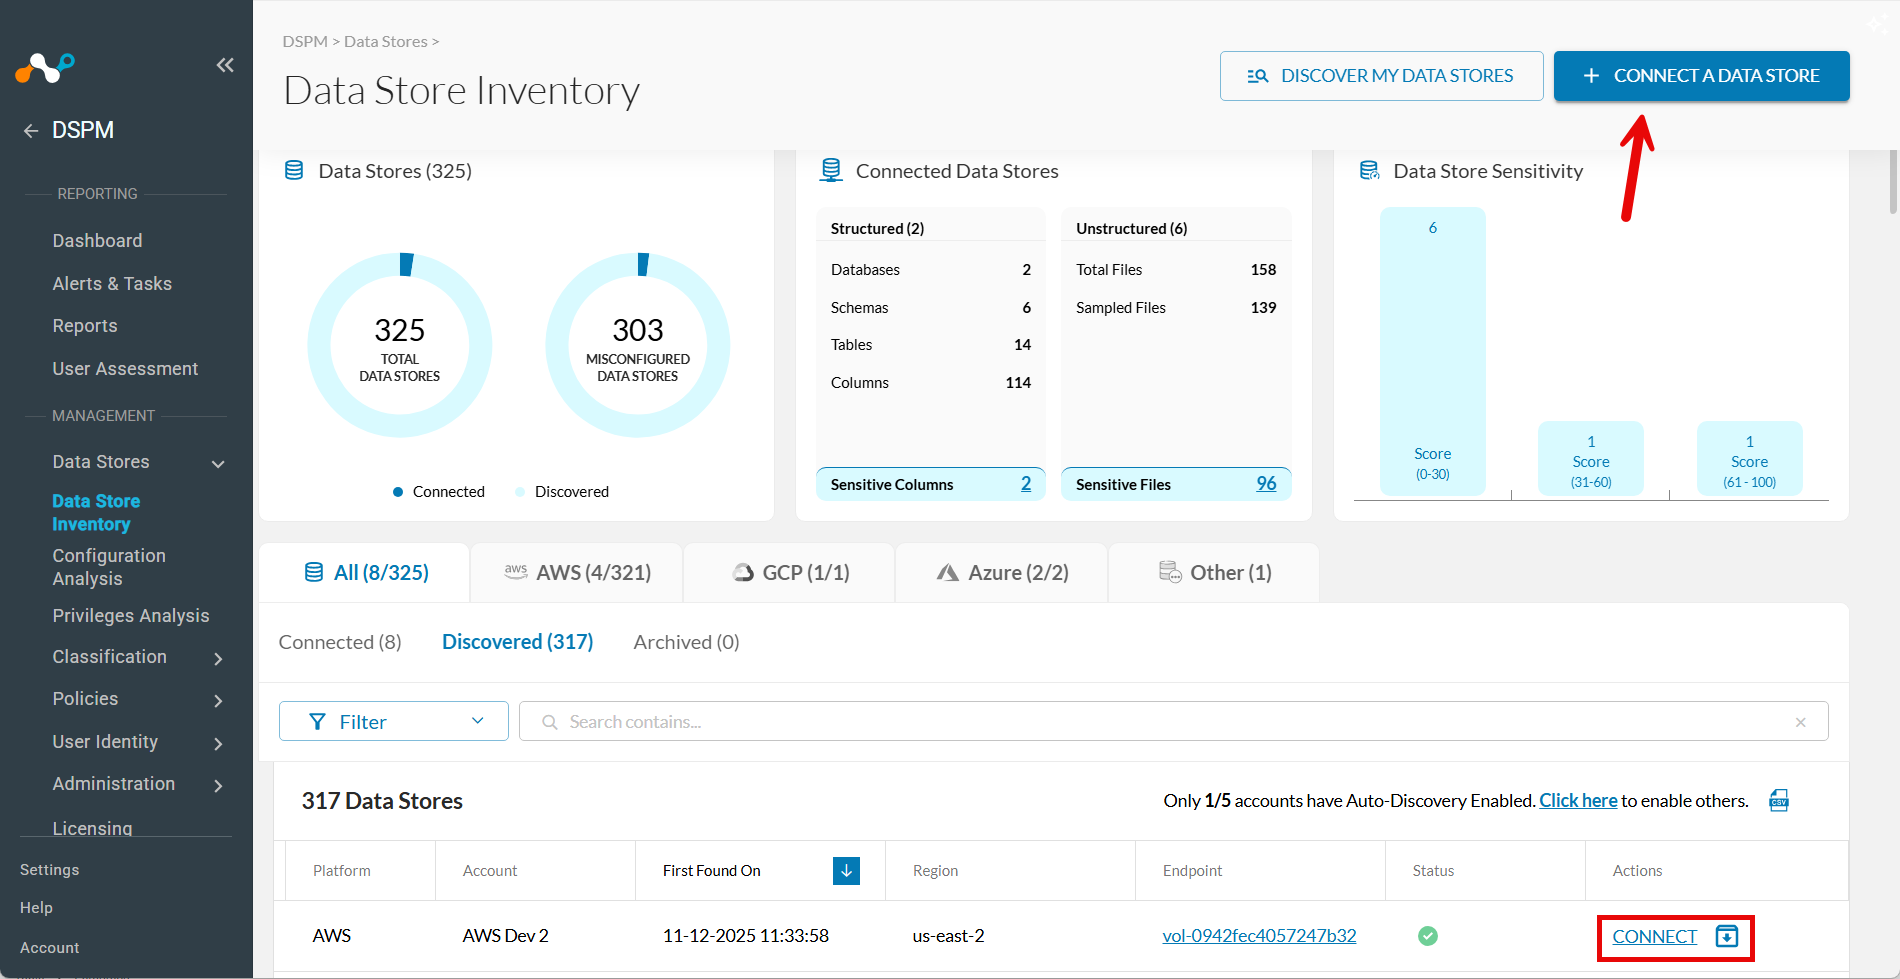Click the Filter funnel icon
Viewport: 1900px width, 979px height.
(318, 721)
